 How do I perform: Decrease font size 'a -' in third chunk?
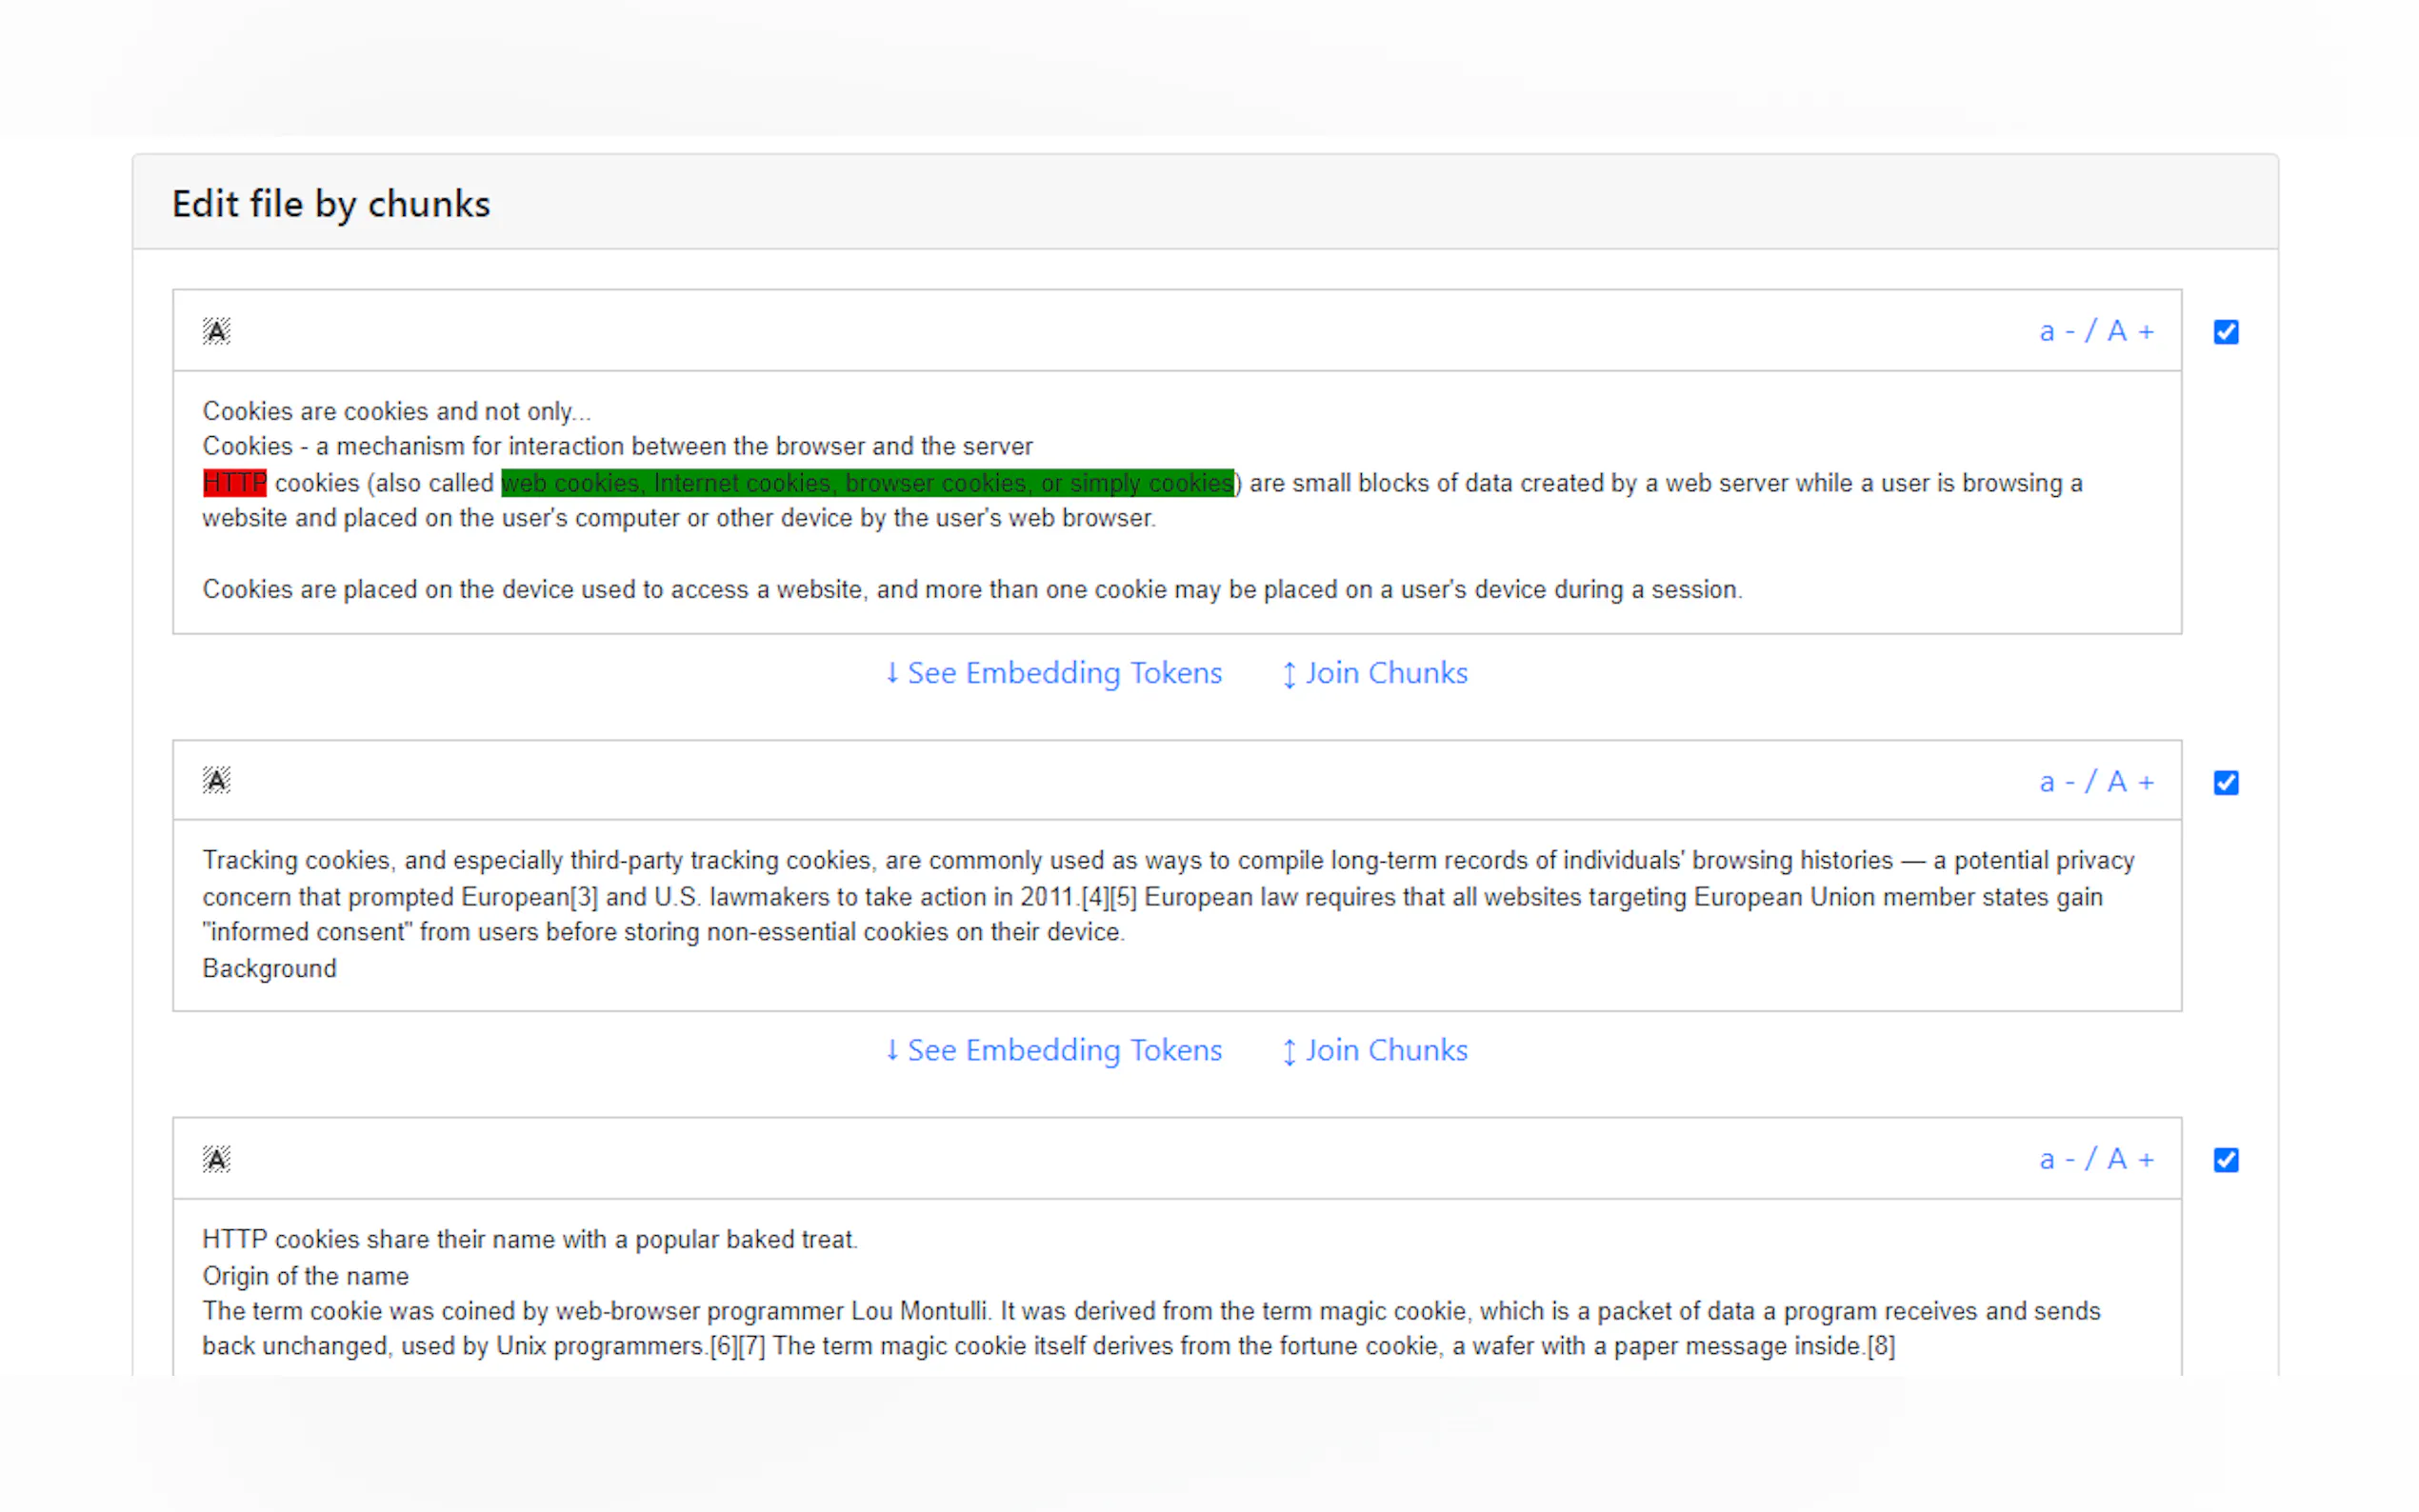pos(2056,1159)
